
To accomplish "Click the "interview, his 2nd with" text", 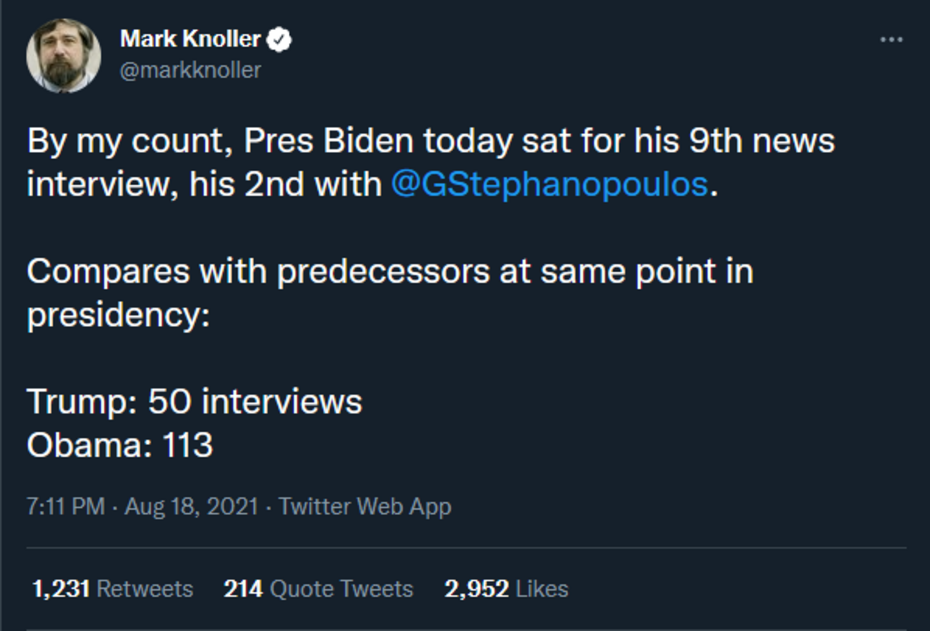I will 204,186.
